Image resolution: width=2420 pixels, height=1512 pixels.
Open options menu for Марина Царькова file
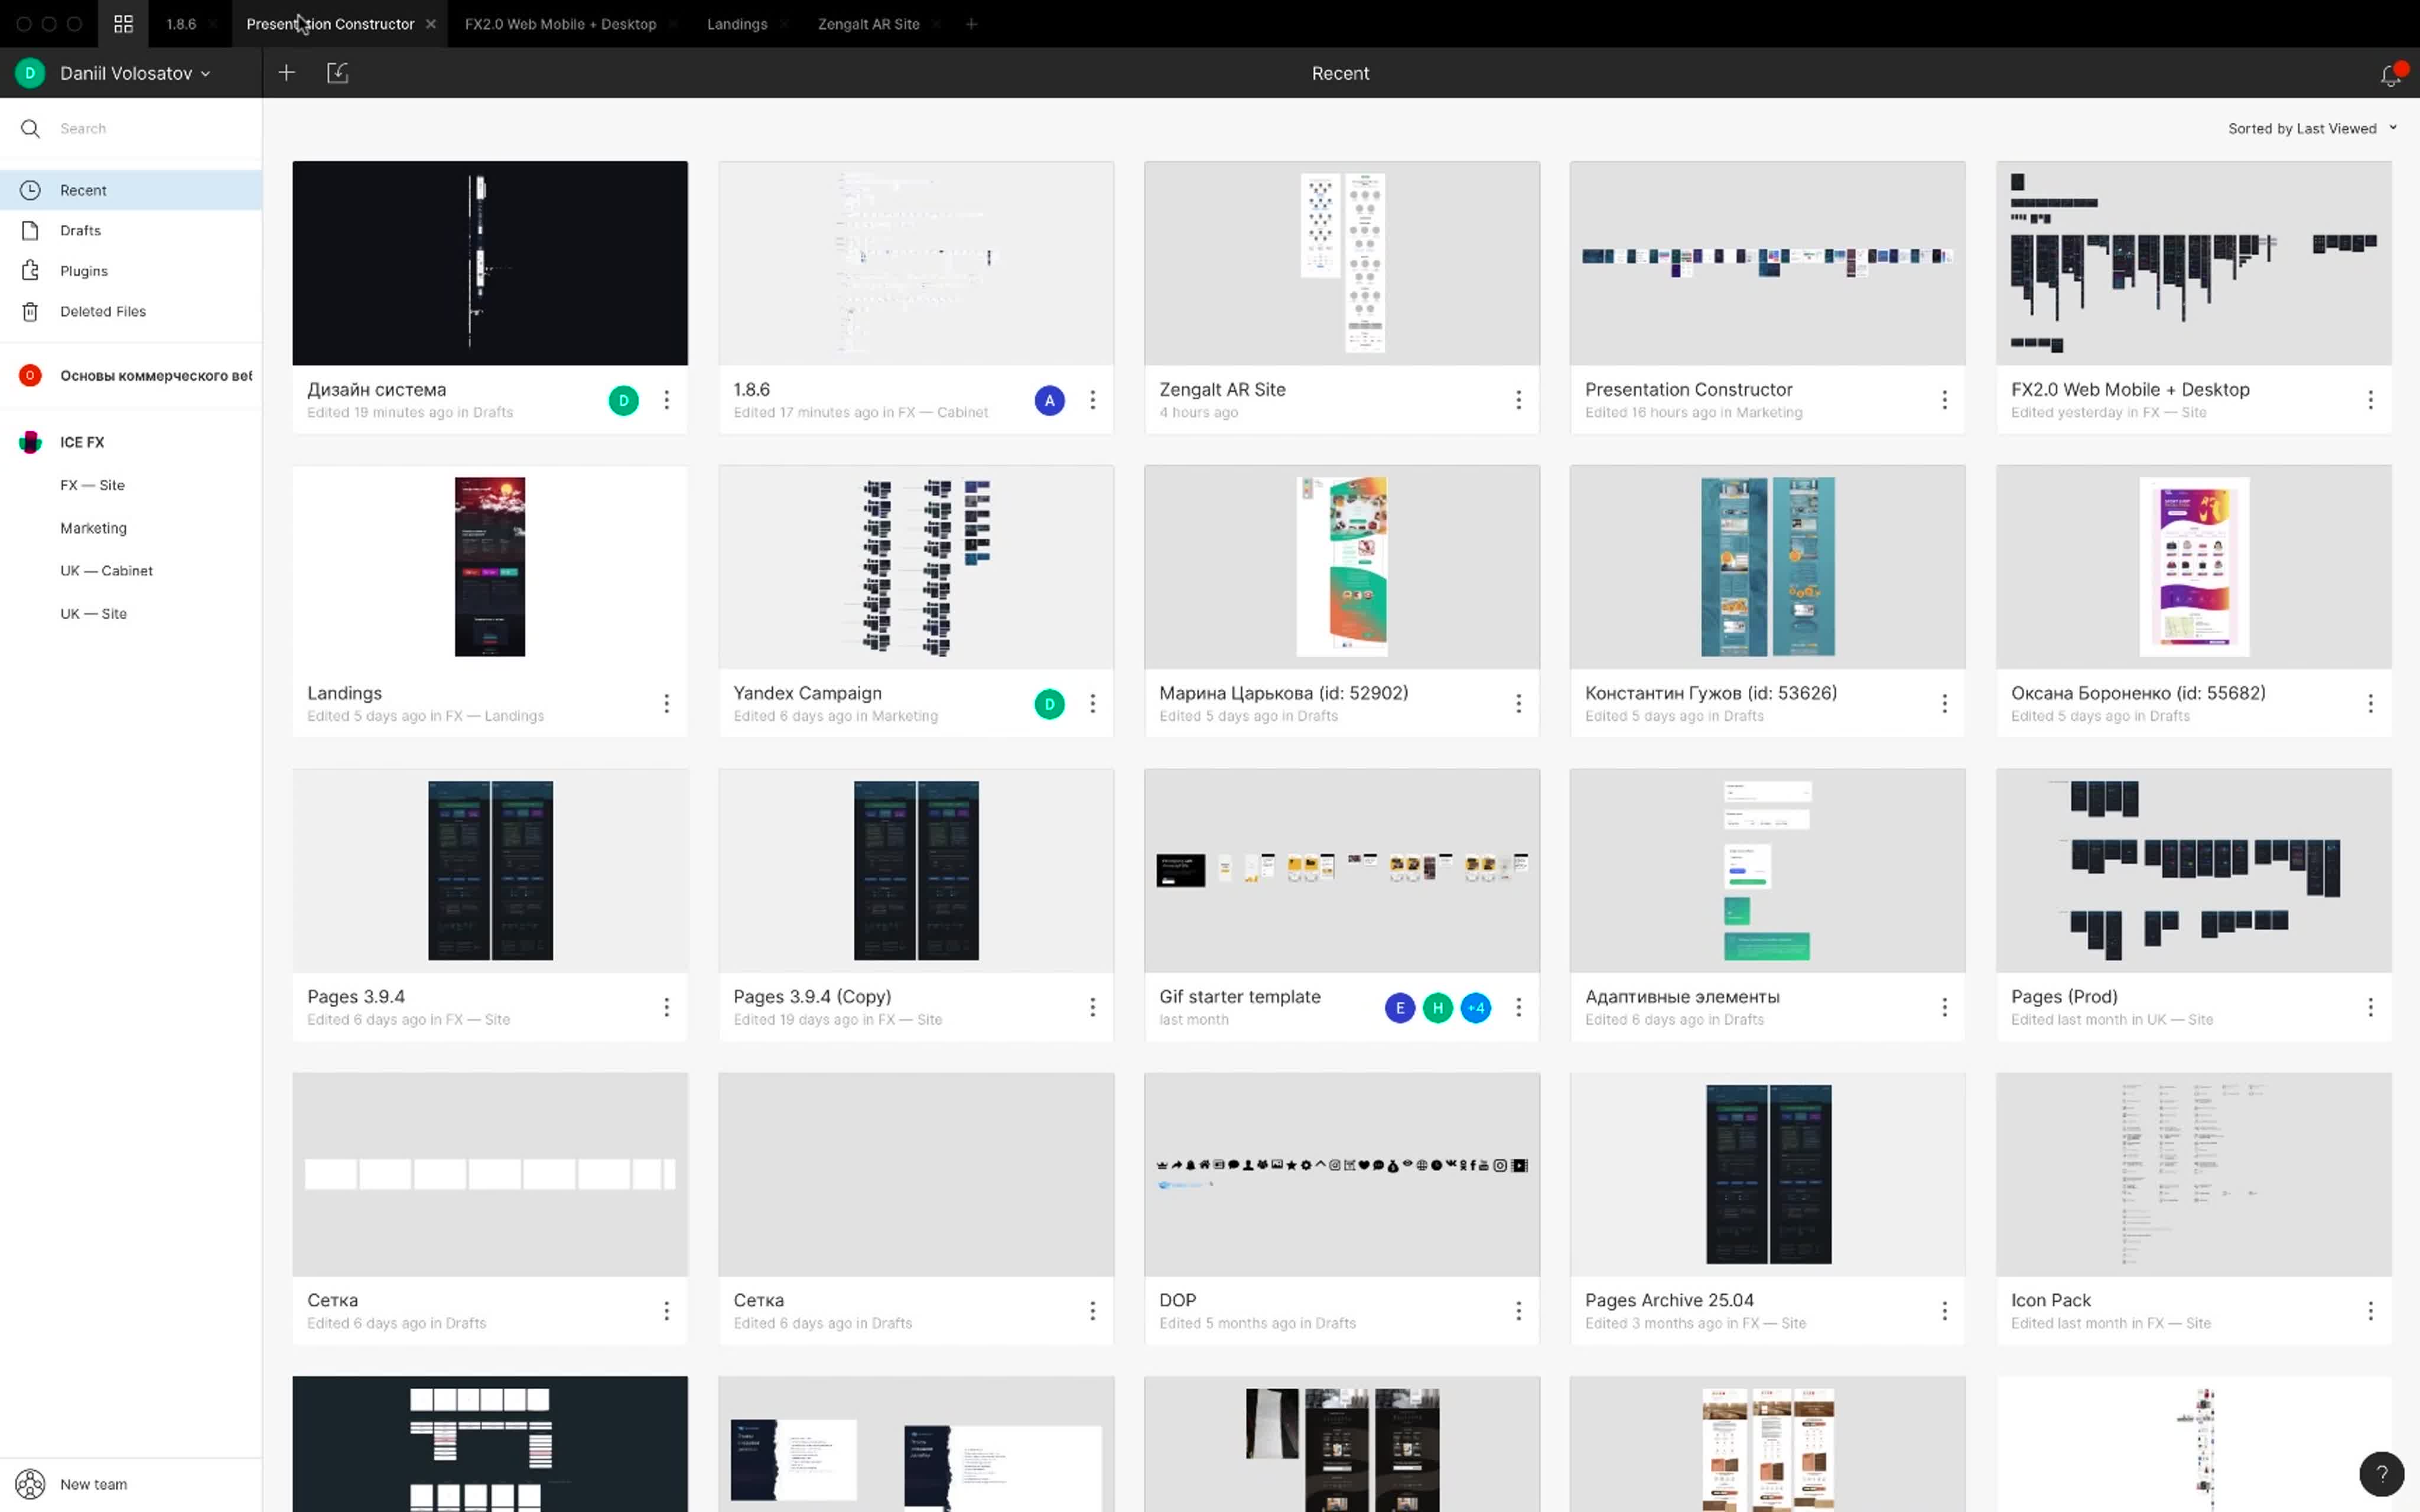(1518, 704)
